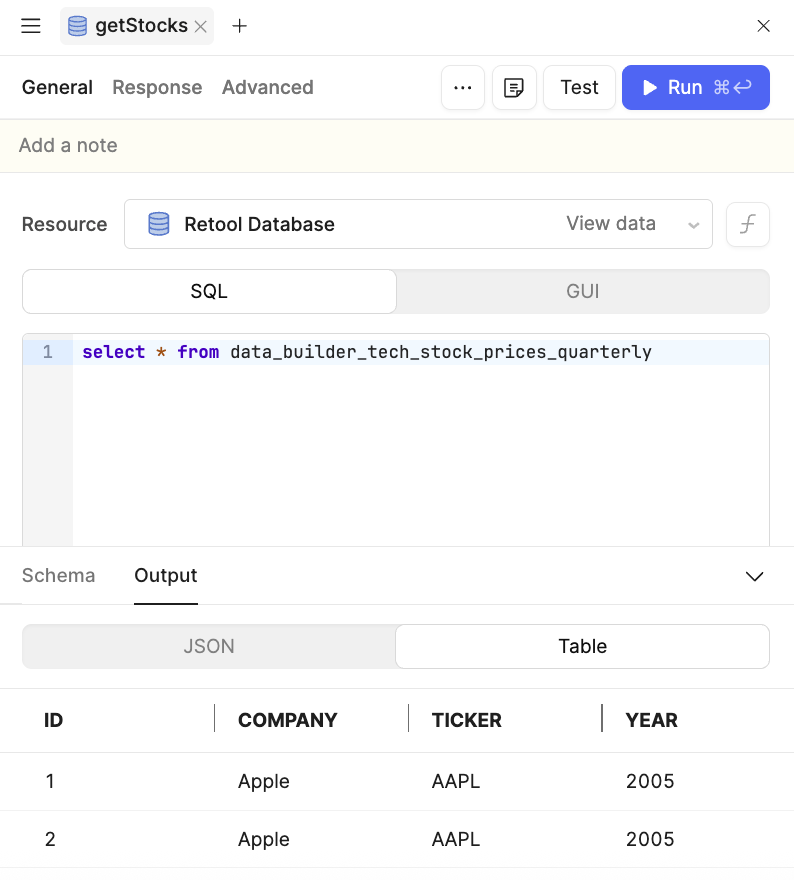The height and width of the screenshot is (880, 794).
Task: Add a new query with plus icon
Action: point(240,26)
